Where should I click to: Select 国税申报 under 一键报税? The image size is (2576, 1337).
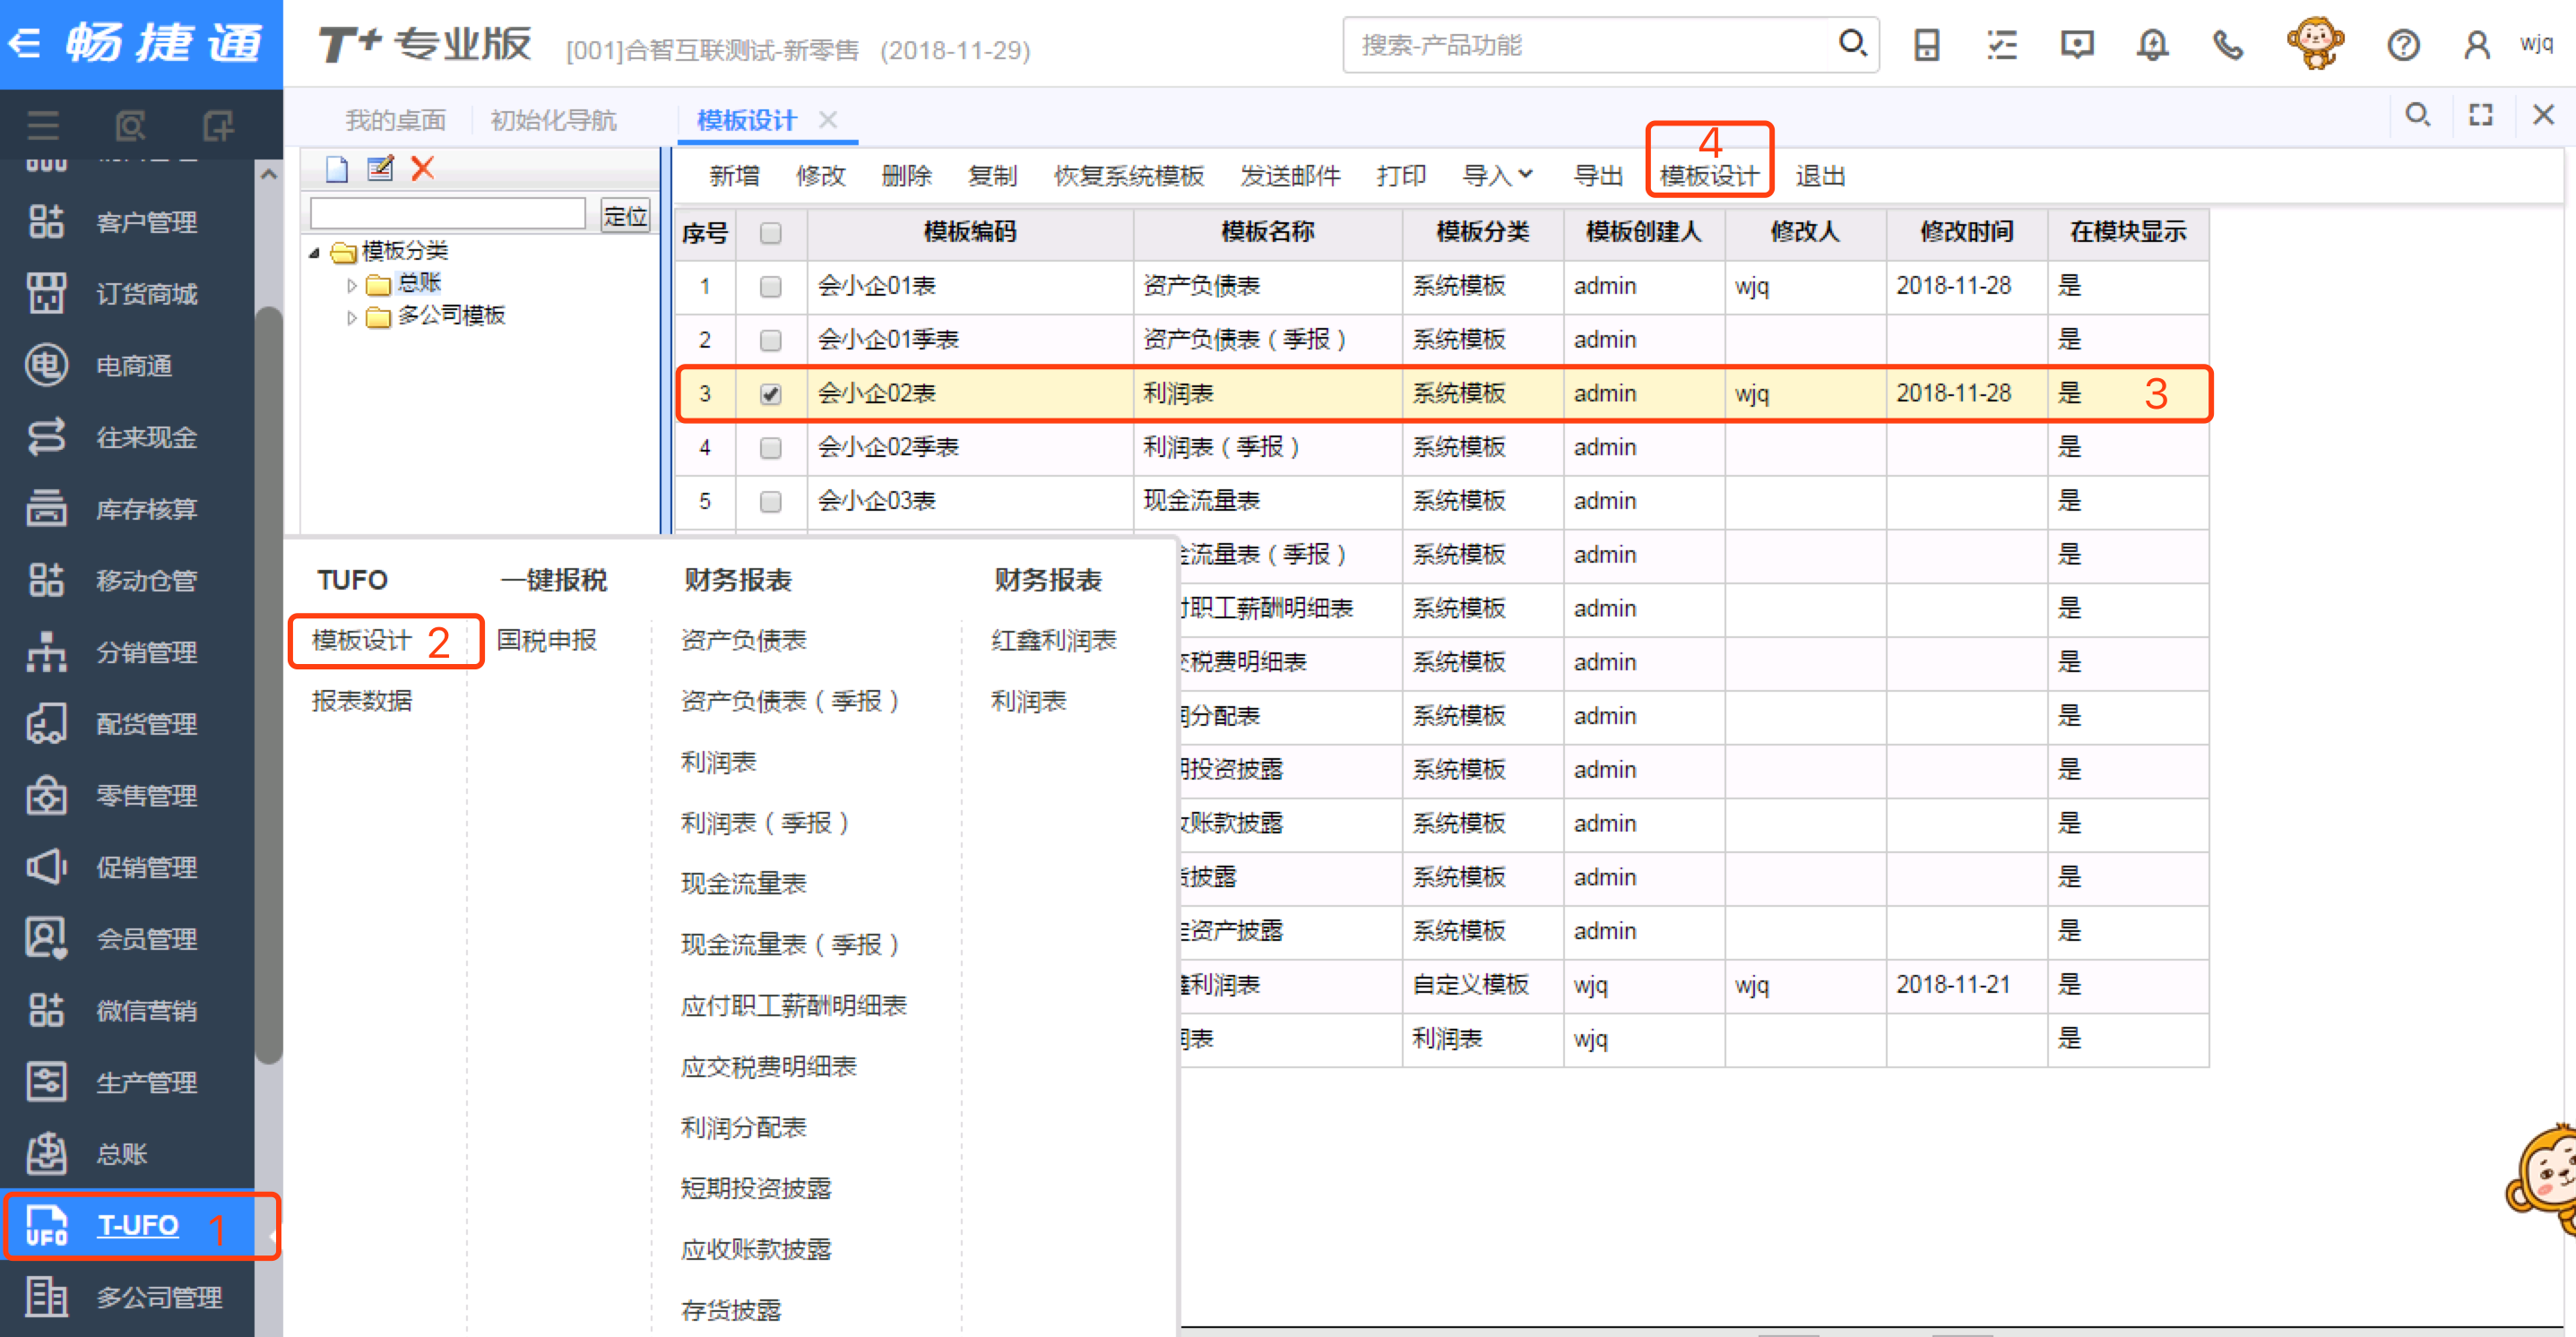click(547, 641)
